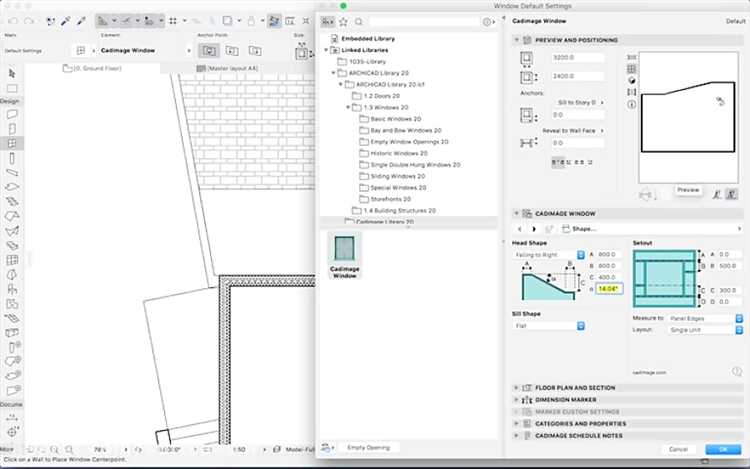Click the window width field showing 3200

[x=577, y=57]
